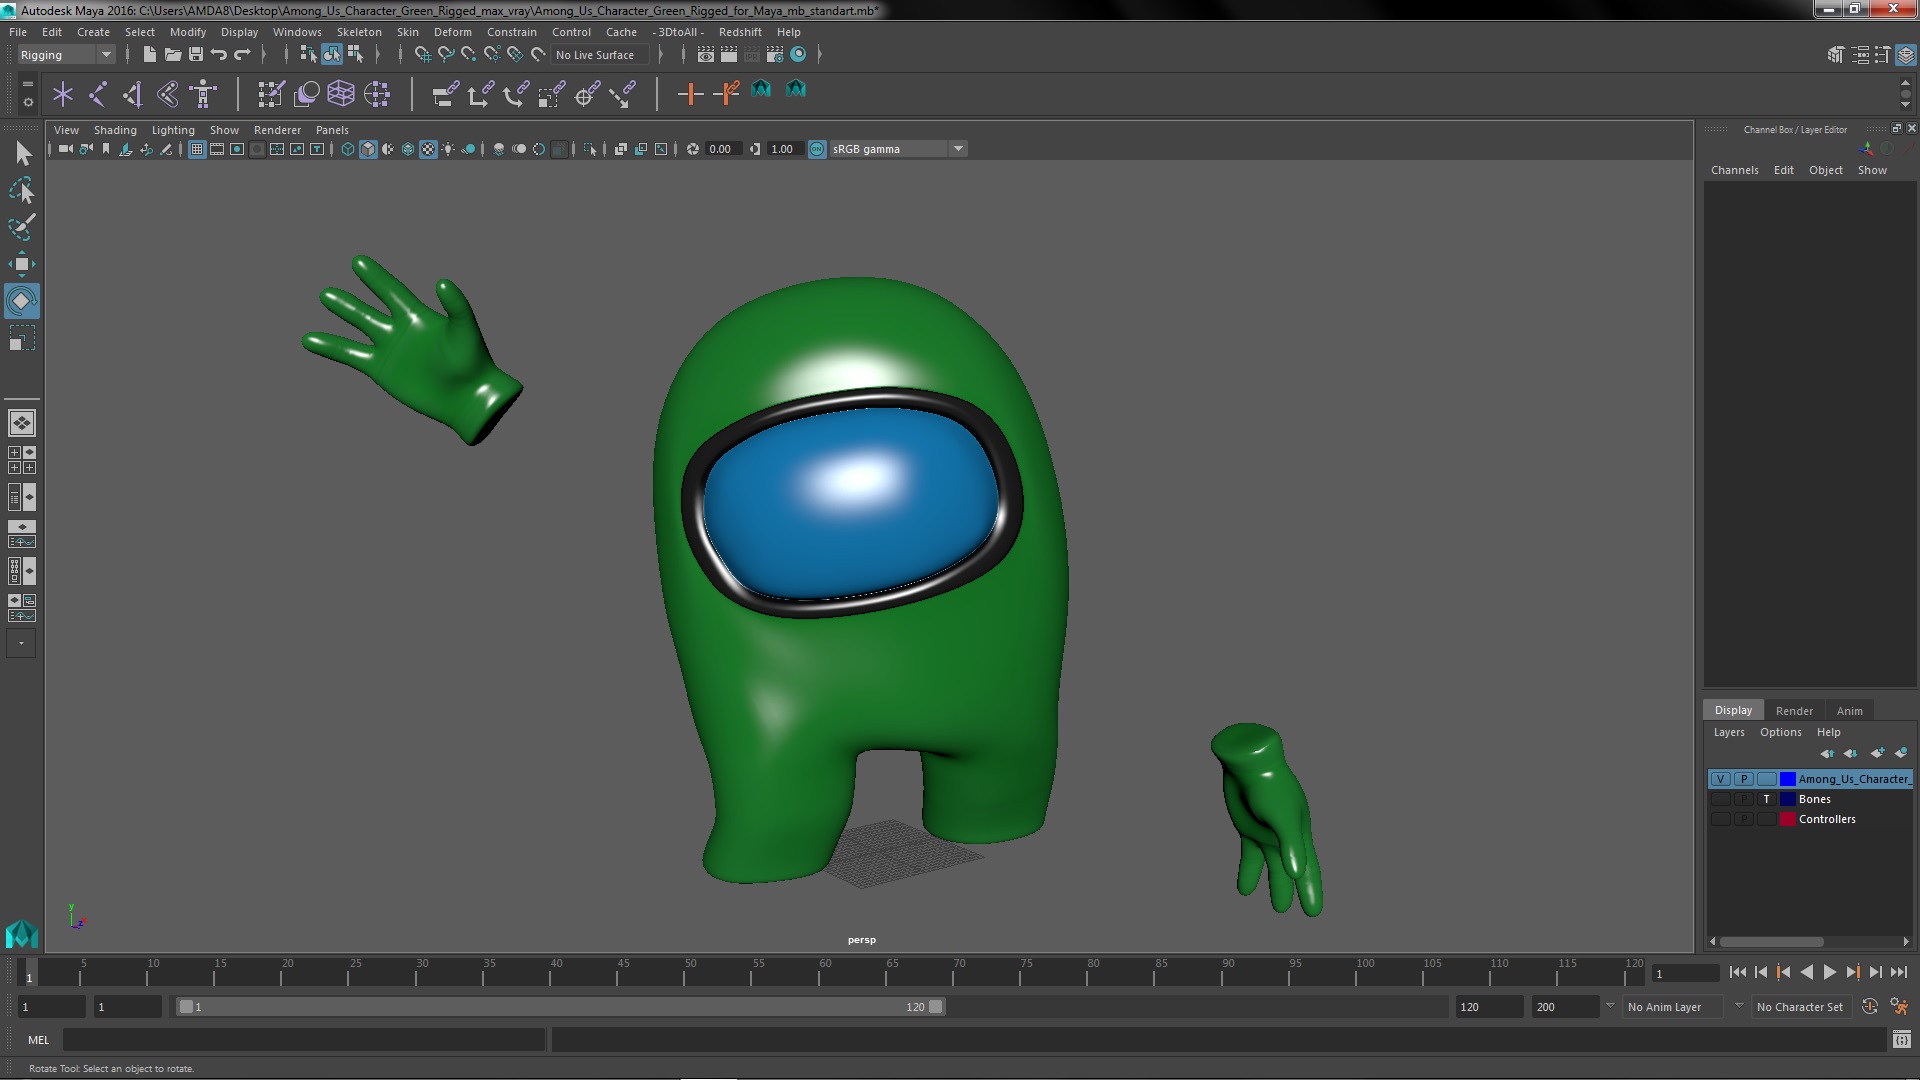Create a new scene with the file icon
Screen dimensions: 1920x1080
click(x=149, y=55)
